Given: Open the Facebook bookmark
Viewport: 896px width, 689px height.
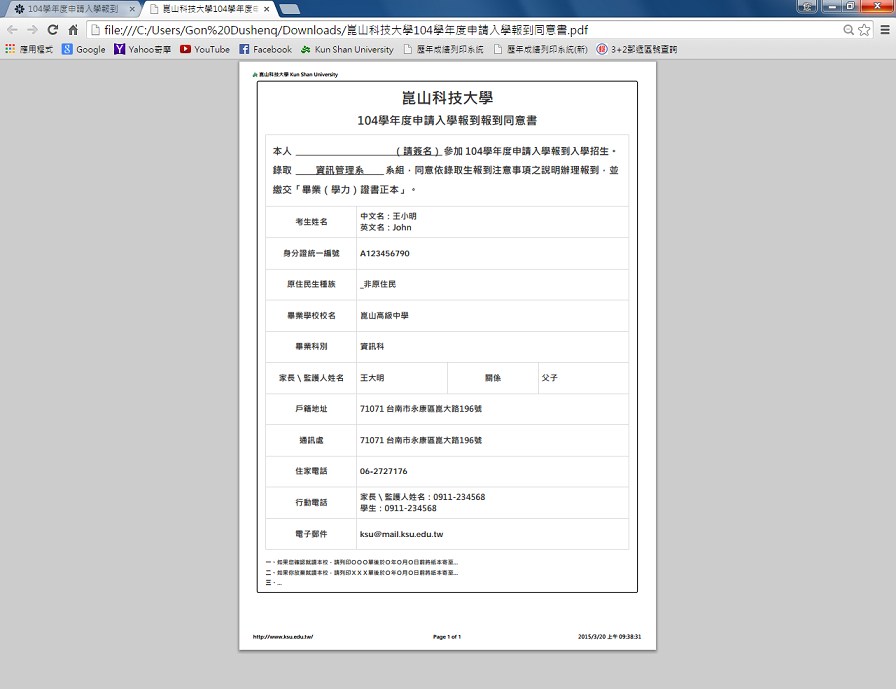Looking at the screenshot, I should [x=265, y=49].
